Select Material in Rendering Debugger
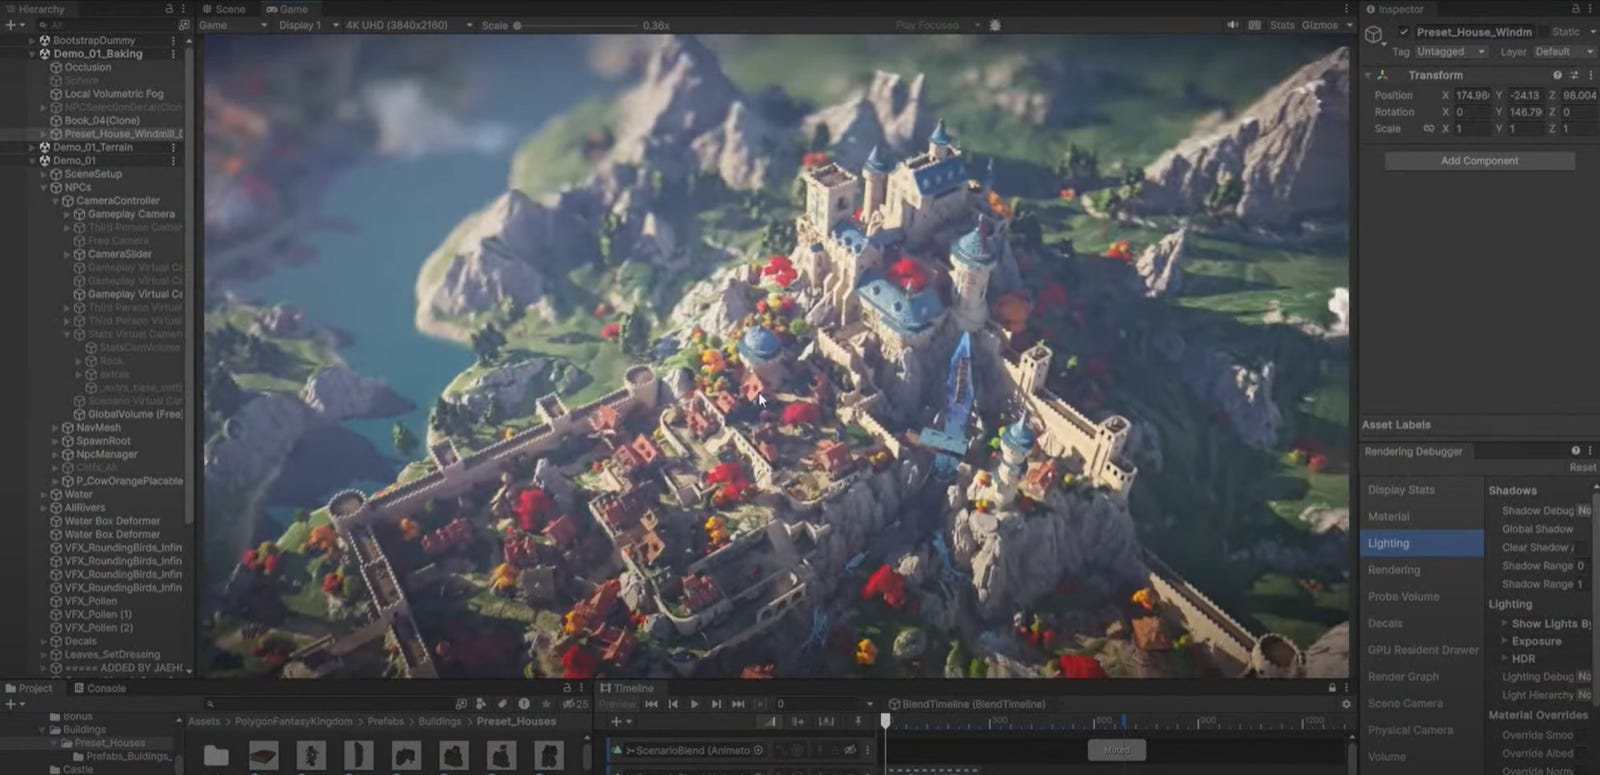The image size is (1600, 775). click(x=1420, y=517)
